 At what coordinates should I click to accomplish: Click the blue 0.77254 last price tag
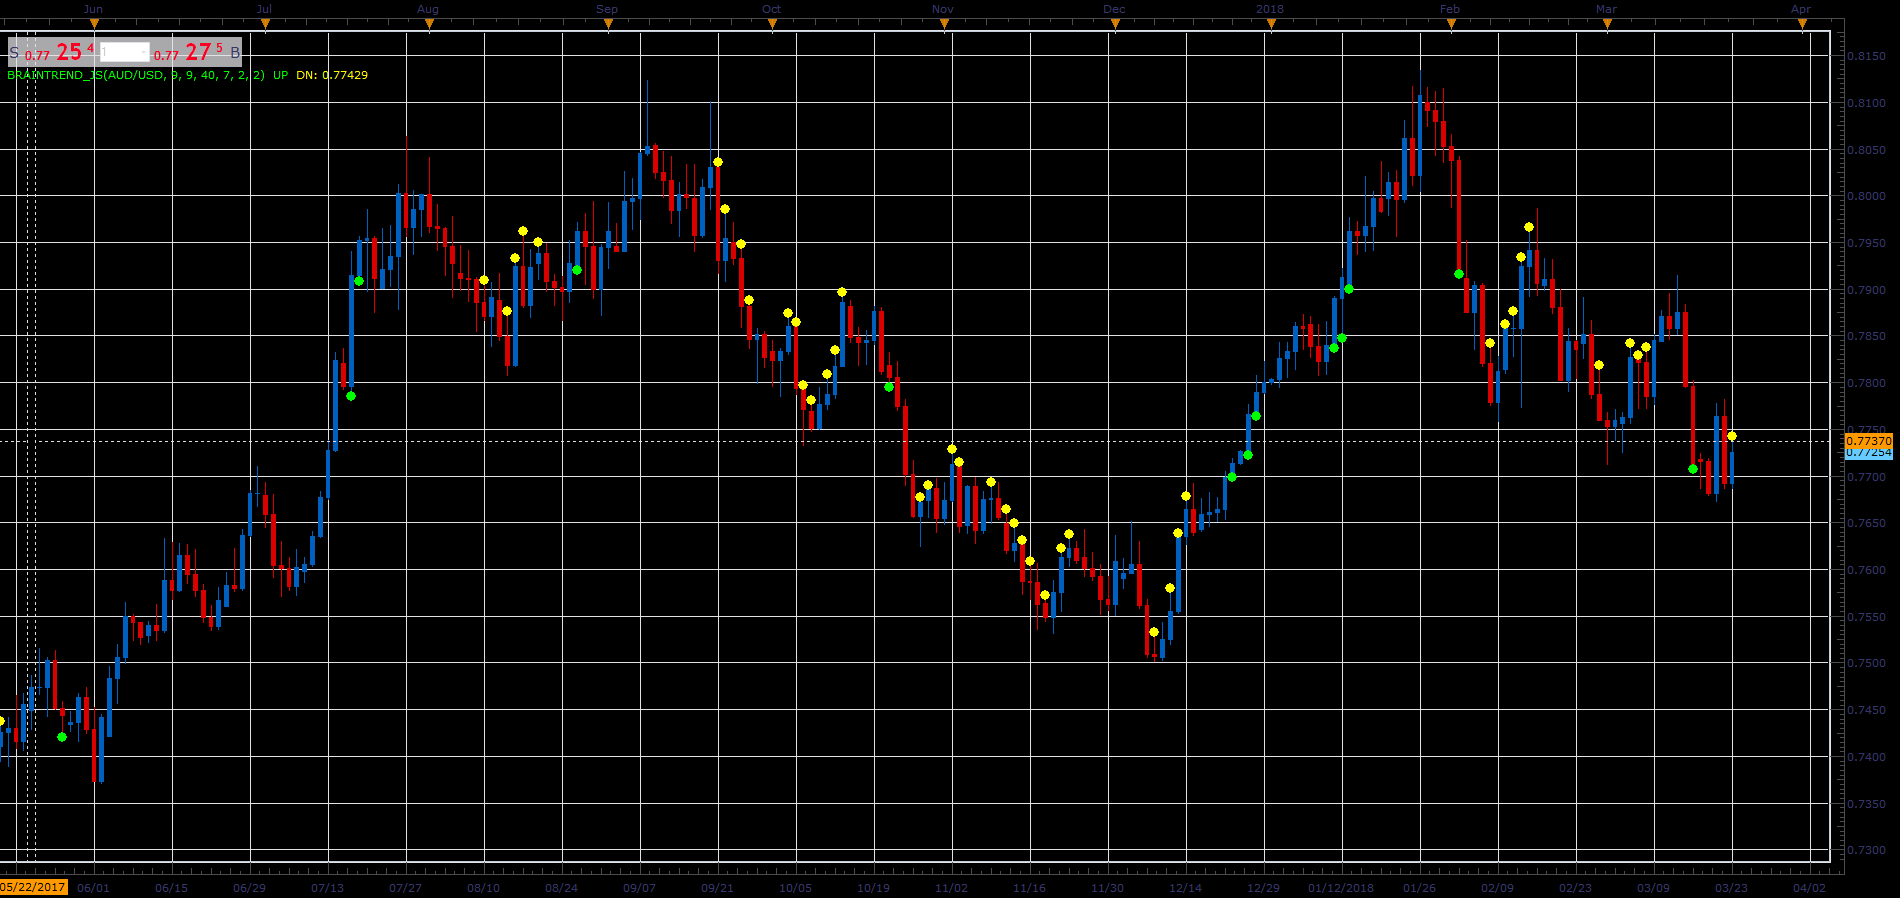point(1869,453)
